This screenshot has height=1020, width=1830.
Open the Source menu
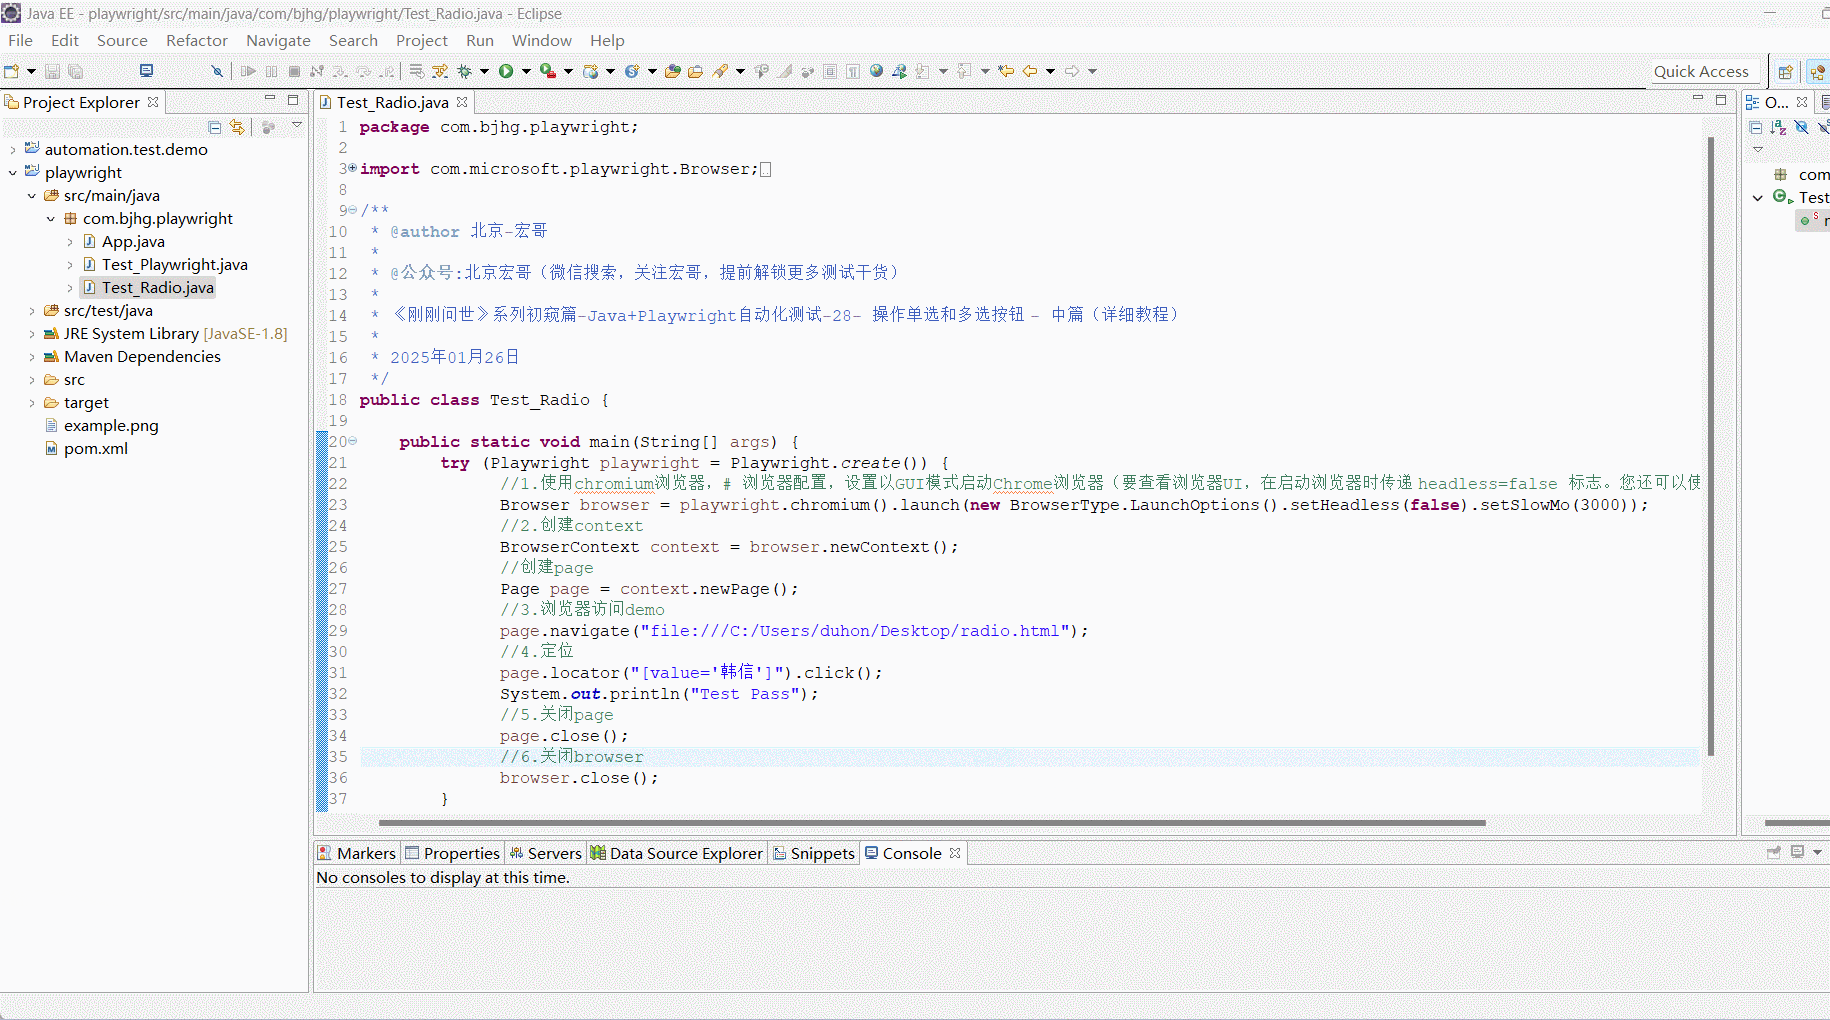point(122,40)
